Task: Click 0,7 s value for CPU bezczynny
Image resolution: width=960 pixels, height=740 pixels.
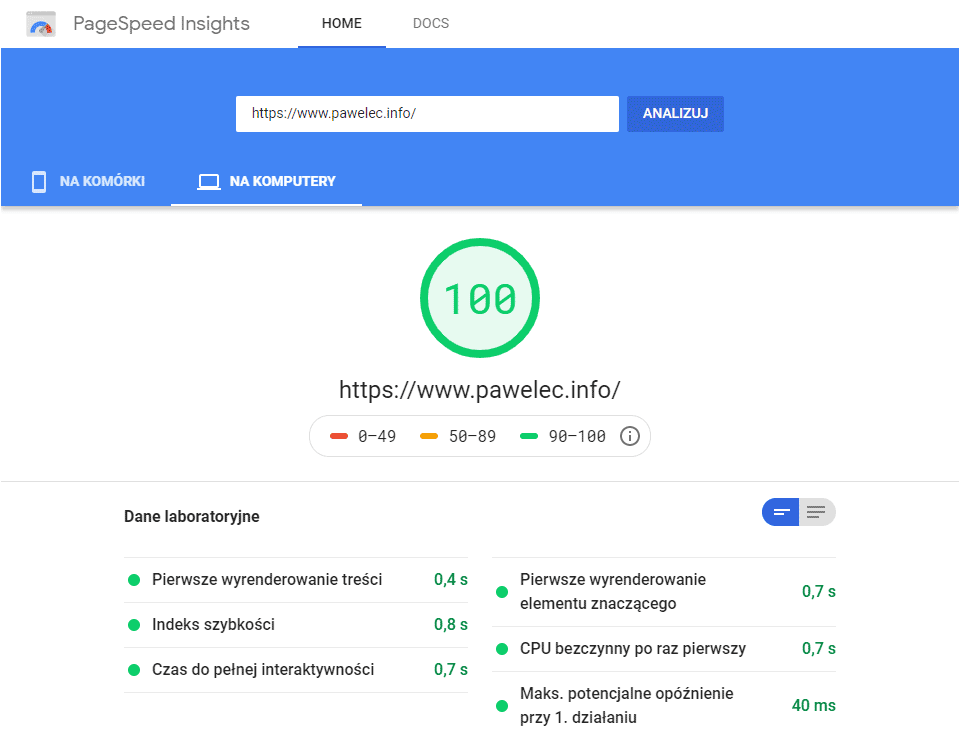Action: [x=819, y=649]
